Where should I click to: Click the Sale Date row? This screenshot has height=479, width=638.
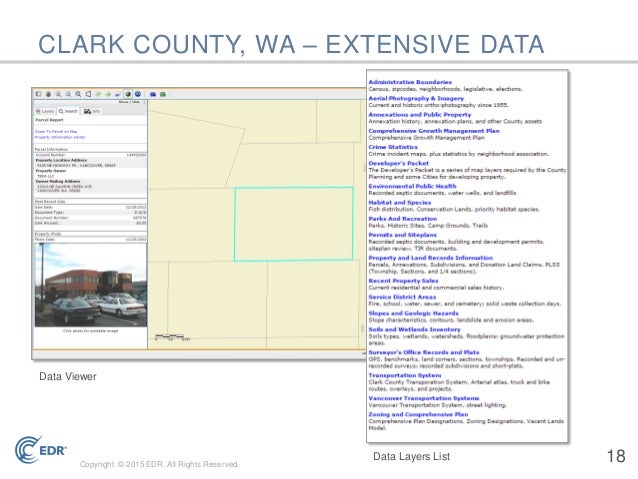(x=90, y=207)
